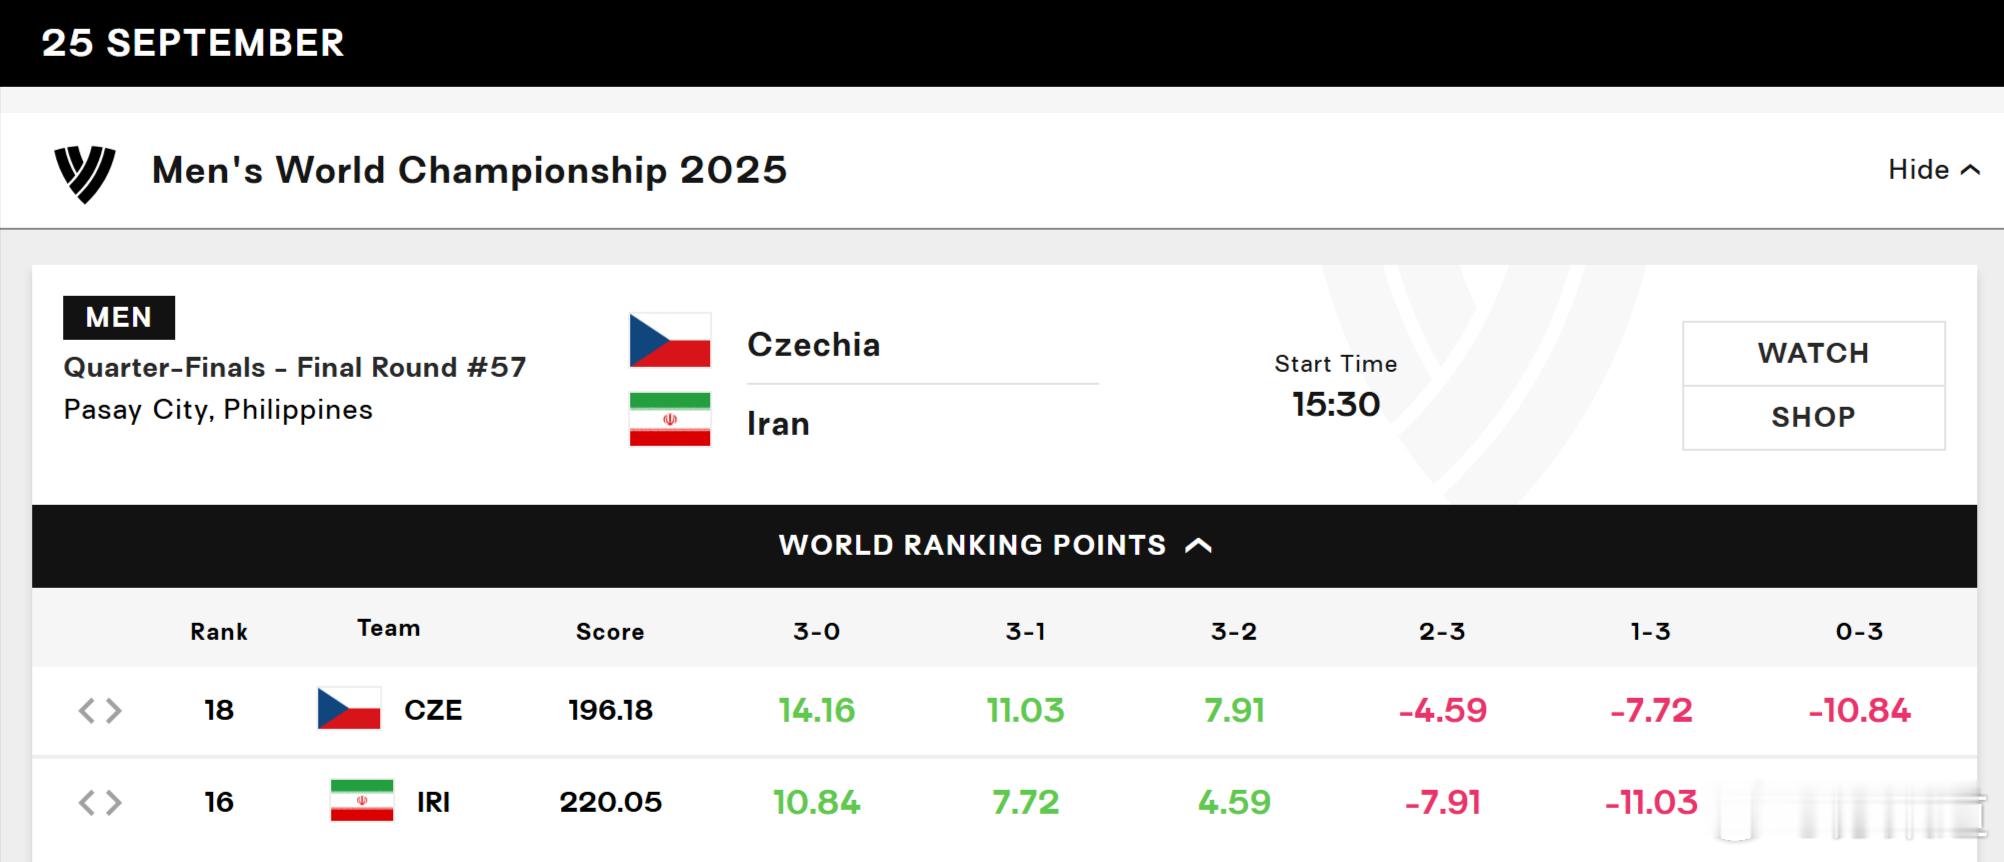Collapse the World Ranking Points chevron
This screenshot has height=862, width=2004.
coord(1198,545)
